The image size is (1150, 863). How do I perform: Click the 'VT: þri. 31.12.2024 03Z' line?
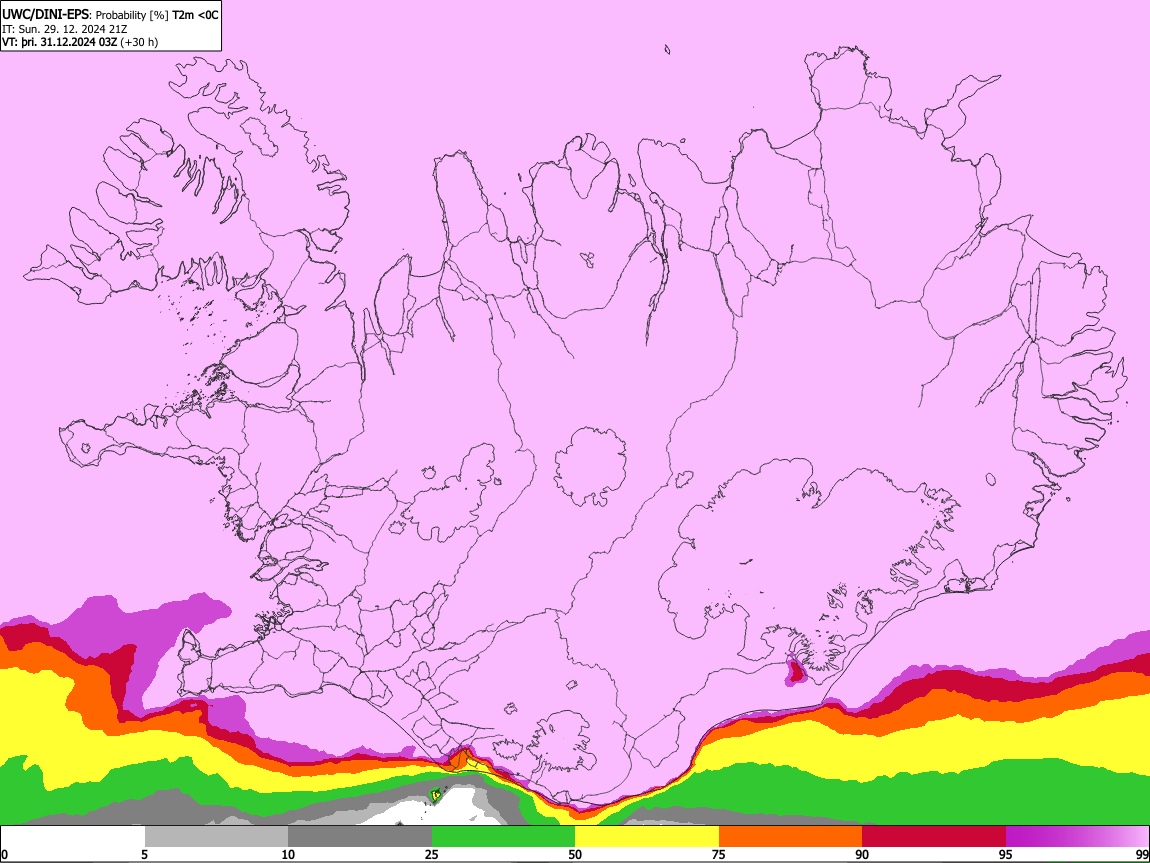(x=59, y=42)
